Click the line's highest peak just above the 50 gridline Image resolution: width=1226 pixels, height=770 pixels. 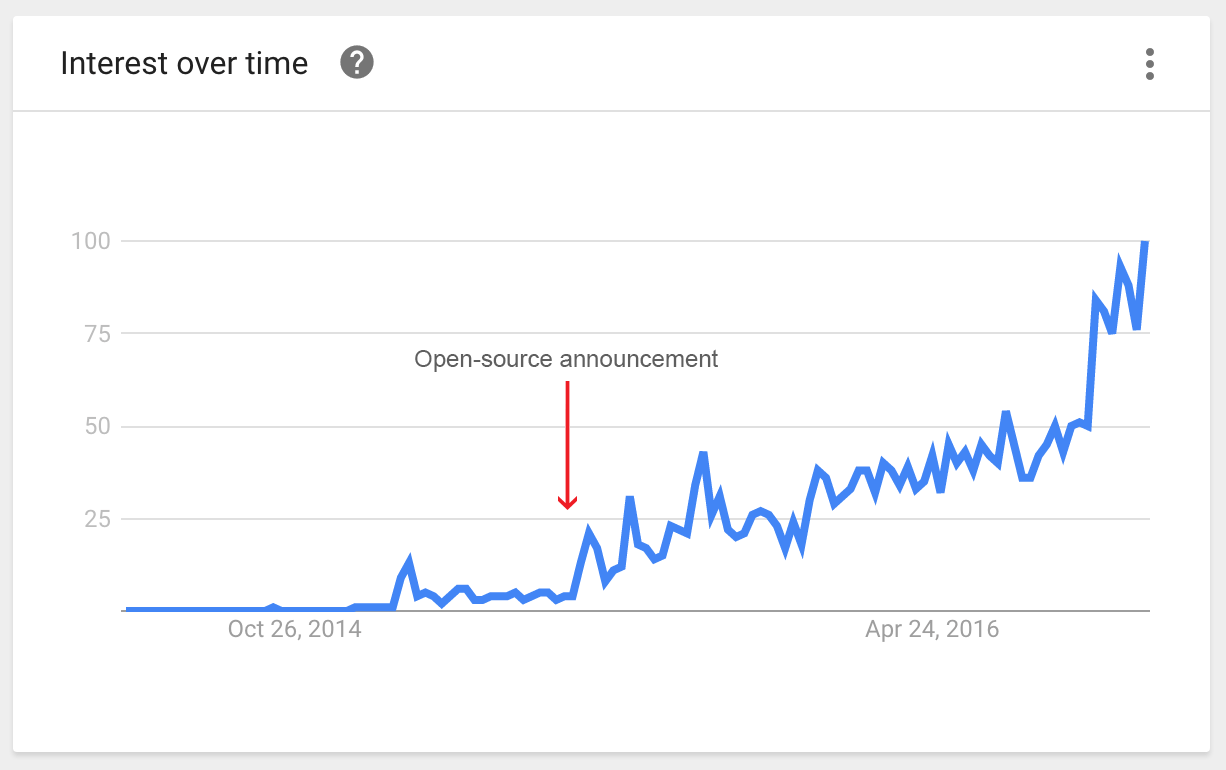click(1006, 413)
